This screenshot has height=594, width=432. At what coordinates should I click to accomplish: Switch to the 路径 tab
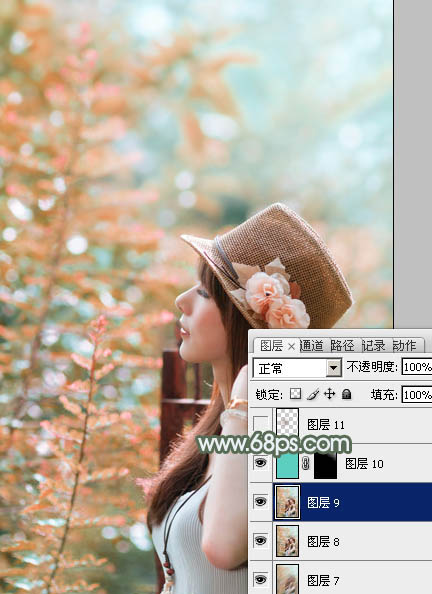[x=342, y=345]
